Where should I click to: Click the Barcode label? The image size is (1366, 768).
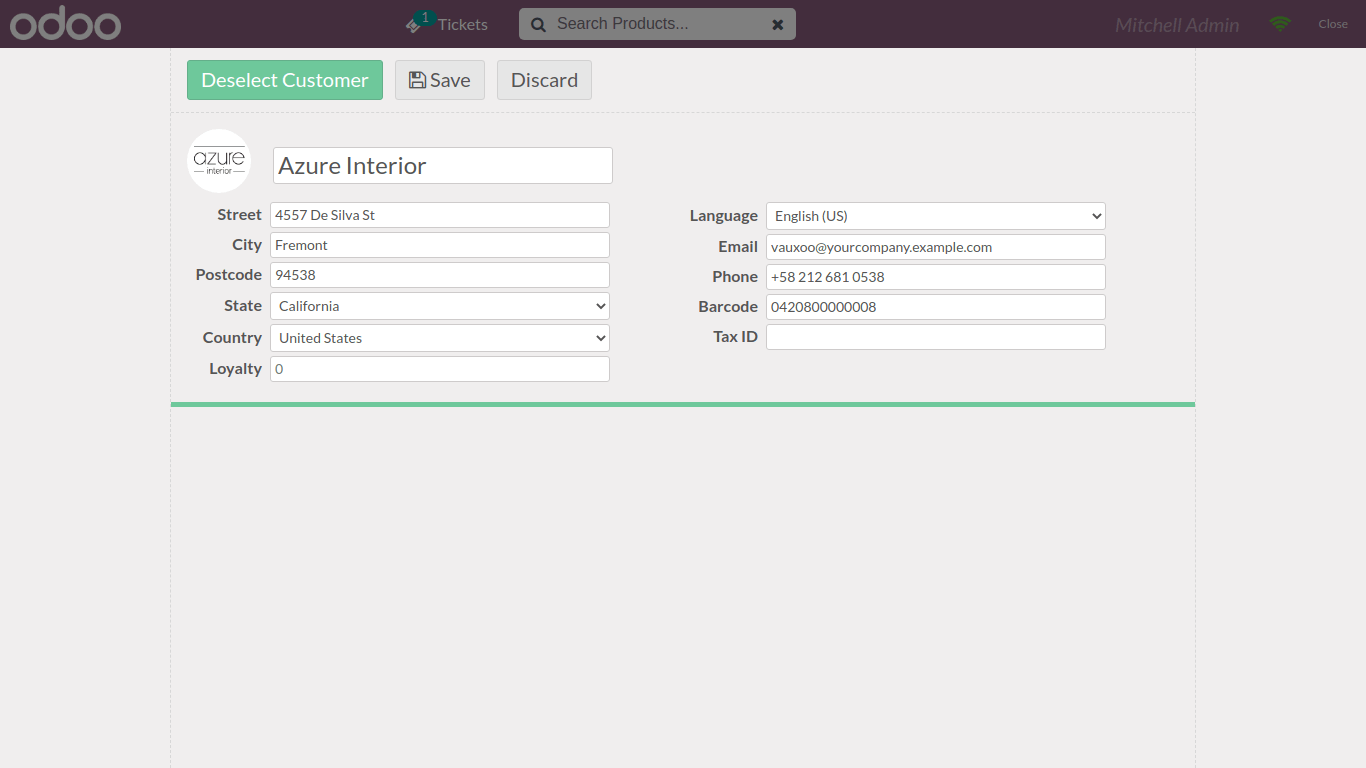(728, 307)
